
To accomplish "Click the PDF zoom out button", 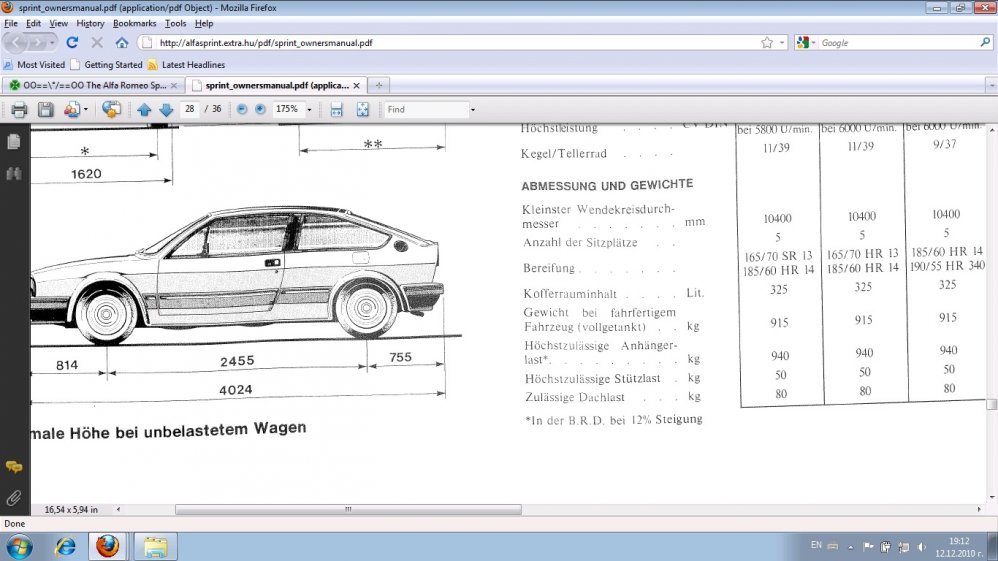I will [x=242, y=109].
